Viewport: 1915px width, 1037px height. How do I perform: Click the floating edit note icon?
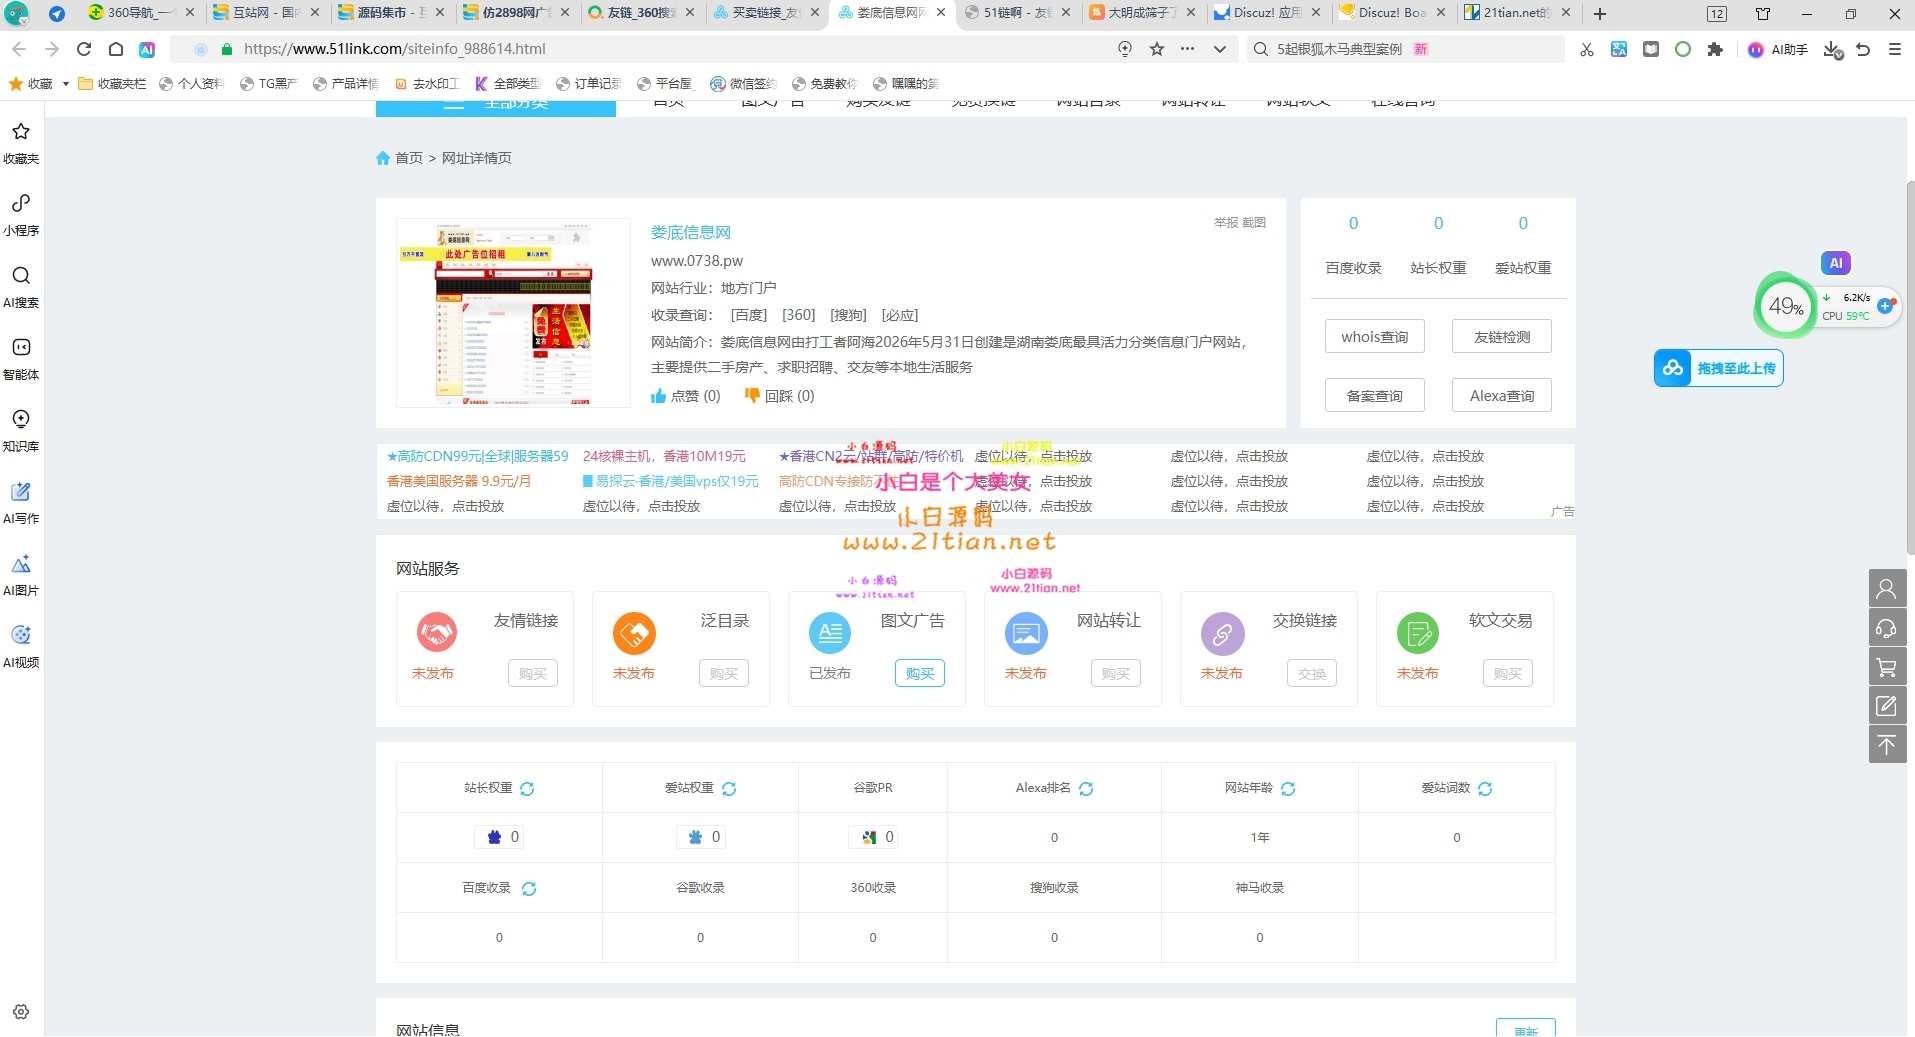[x=1887, y=706]
